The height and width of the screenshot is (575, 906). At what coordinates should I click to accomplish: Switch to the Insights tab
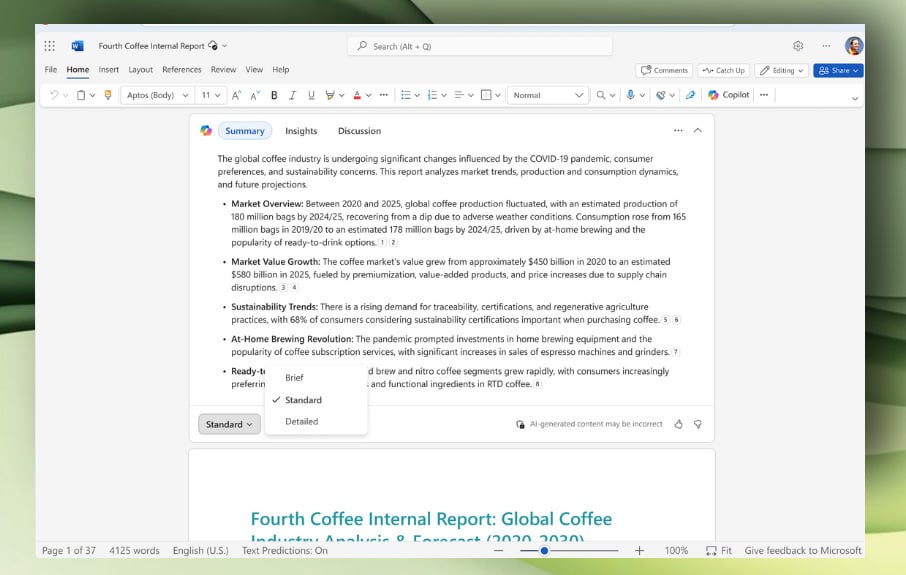click(x=301, y=131)
